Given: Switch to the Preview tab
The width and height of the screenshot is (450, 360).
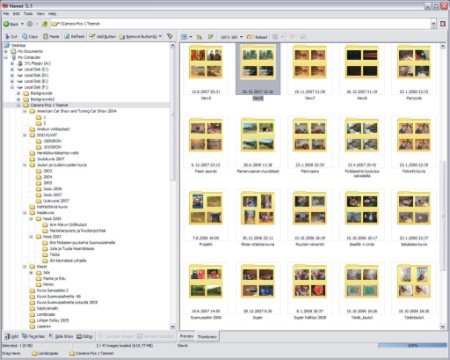Looking at the screenshot, I should (x=186, y=336).
